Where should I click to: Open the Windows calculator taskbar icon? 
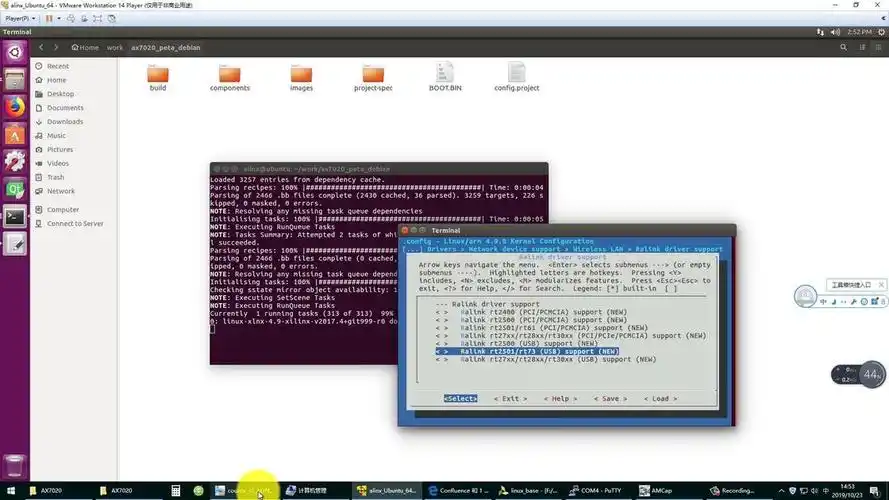176,491
